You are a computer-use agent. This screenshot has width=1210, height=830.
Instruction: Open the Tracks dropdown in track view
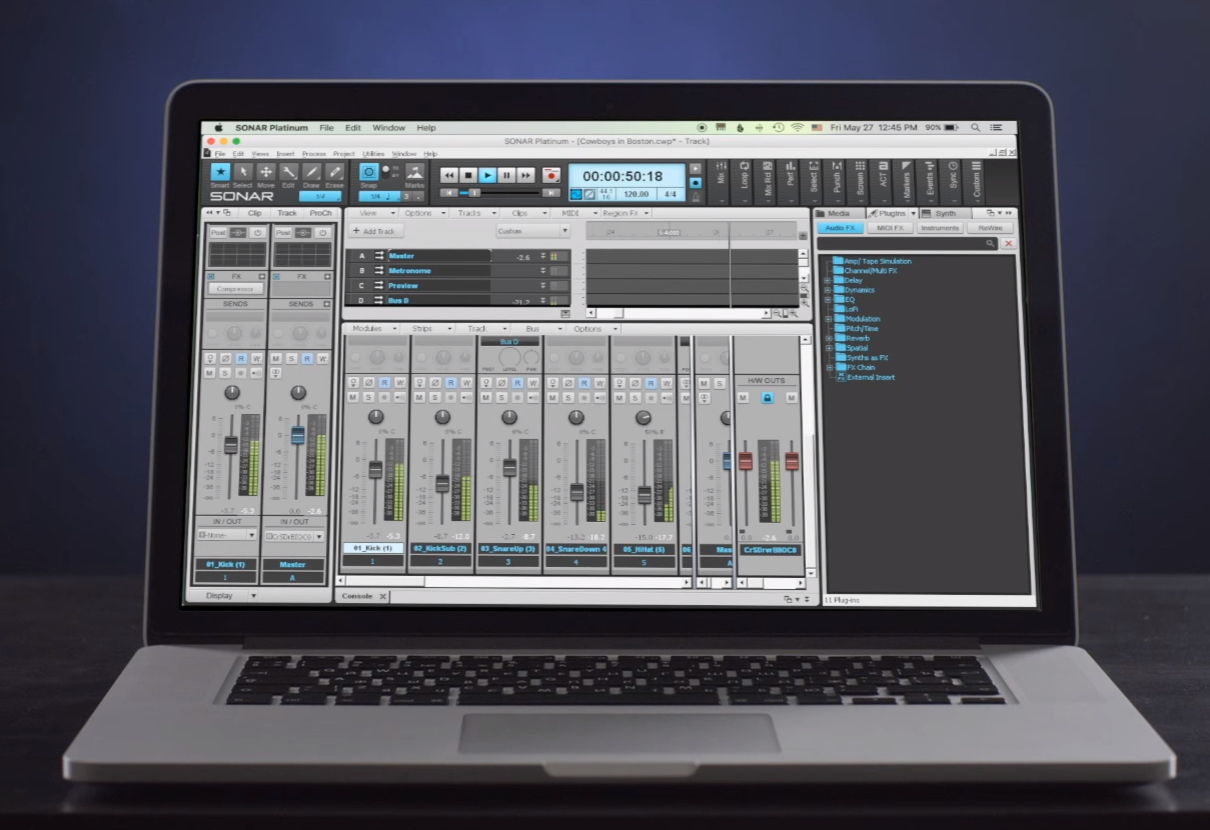pos(476,213)
